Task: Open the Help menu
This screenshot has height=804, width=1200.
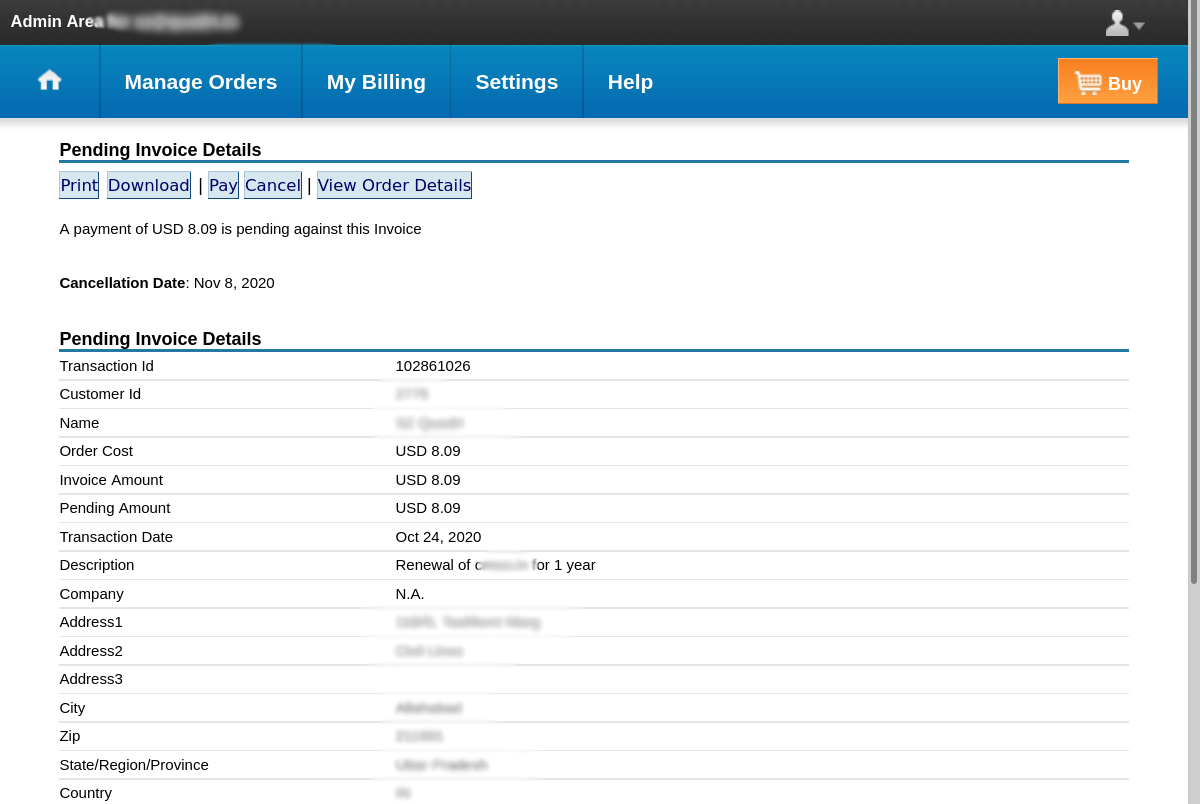Action: pyautogui.click(x=629, y=82)
